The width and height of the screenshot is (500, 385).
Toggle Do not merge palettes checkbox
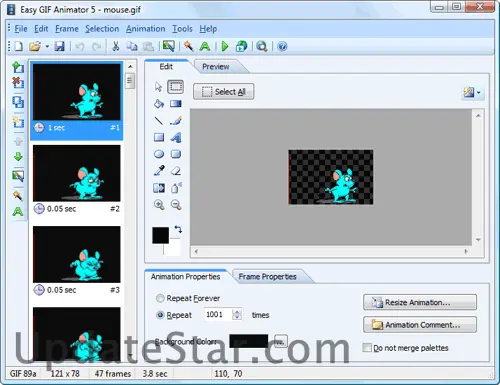pos(367,348)
